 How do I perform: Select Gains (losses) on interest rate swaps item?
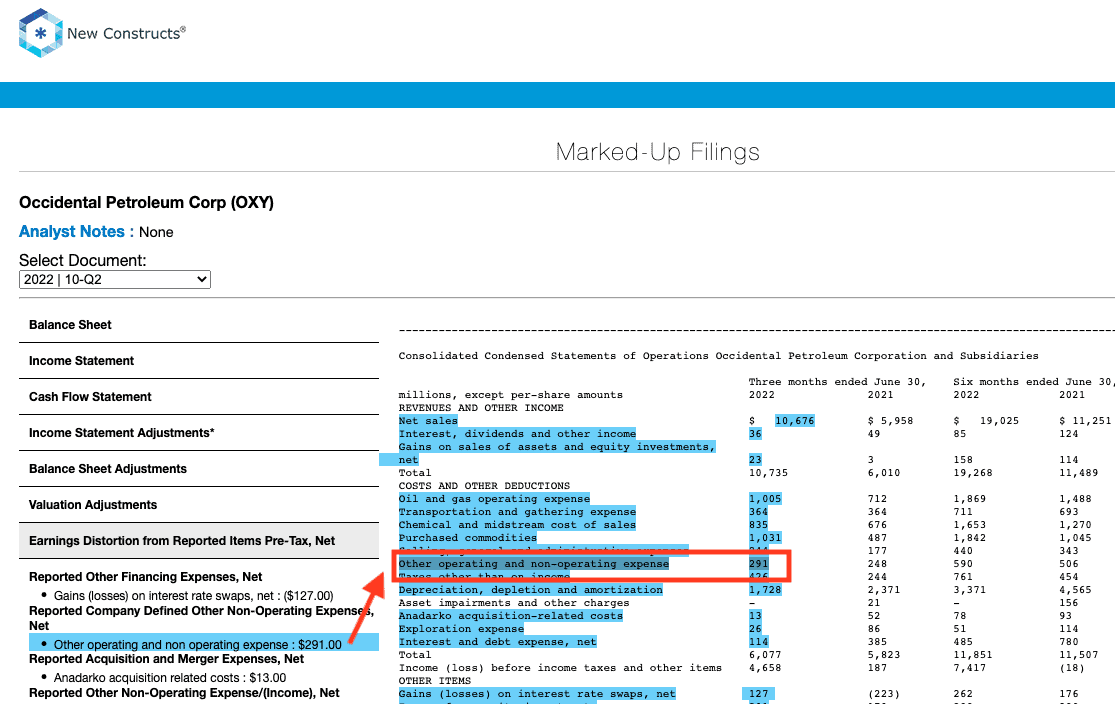coord(193,596)
